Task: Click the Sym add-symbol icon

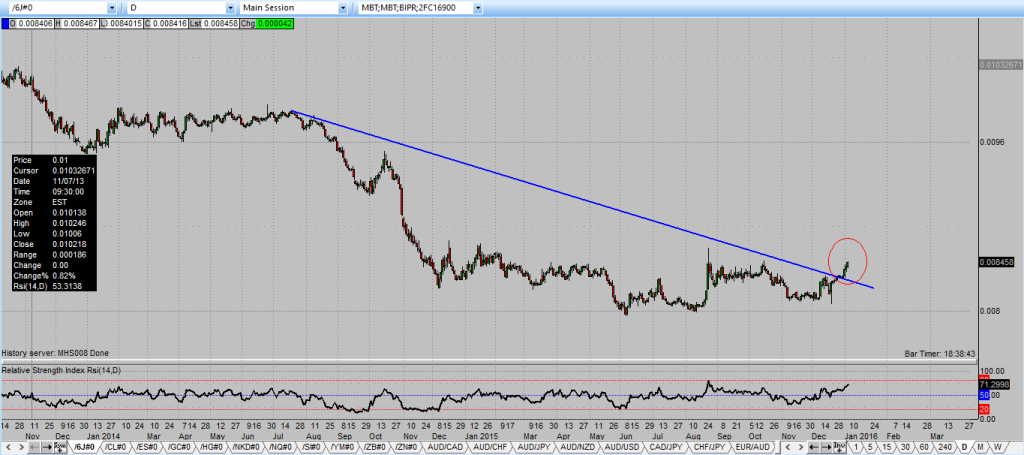Action: coord(60,447)
